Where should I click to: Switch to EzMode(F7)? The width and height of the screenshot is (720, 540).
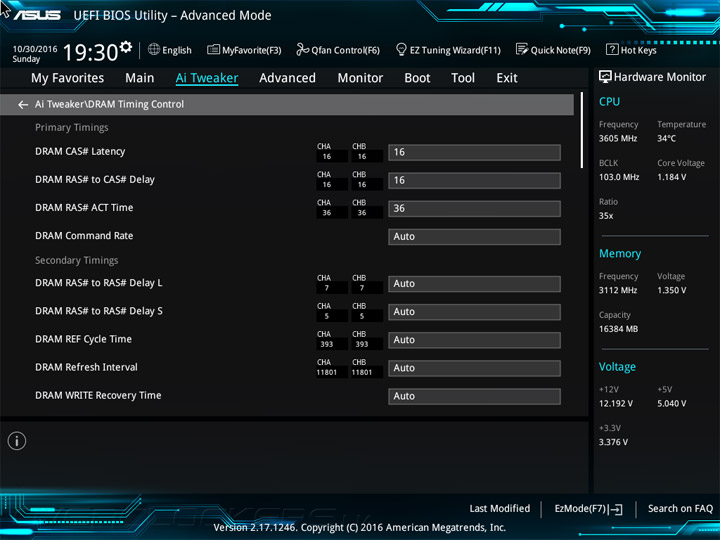coord(580,508)
